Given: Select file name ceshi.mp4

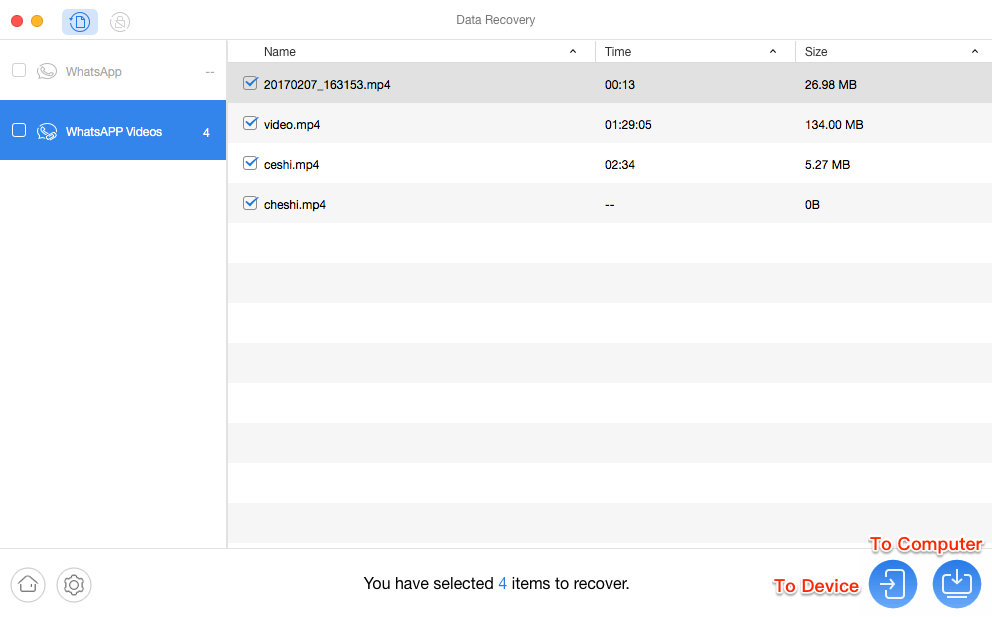Looking at the screenshot, I should (x=291, y=165).
